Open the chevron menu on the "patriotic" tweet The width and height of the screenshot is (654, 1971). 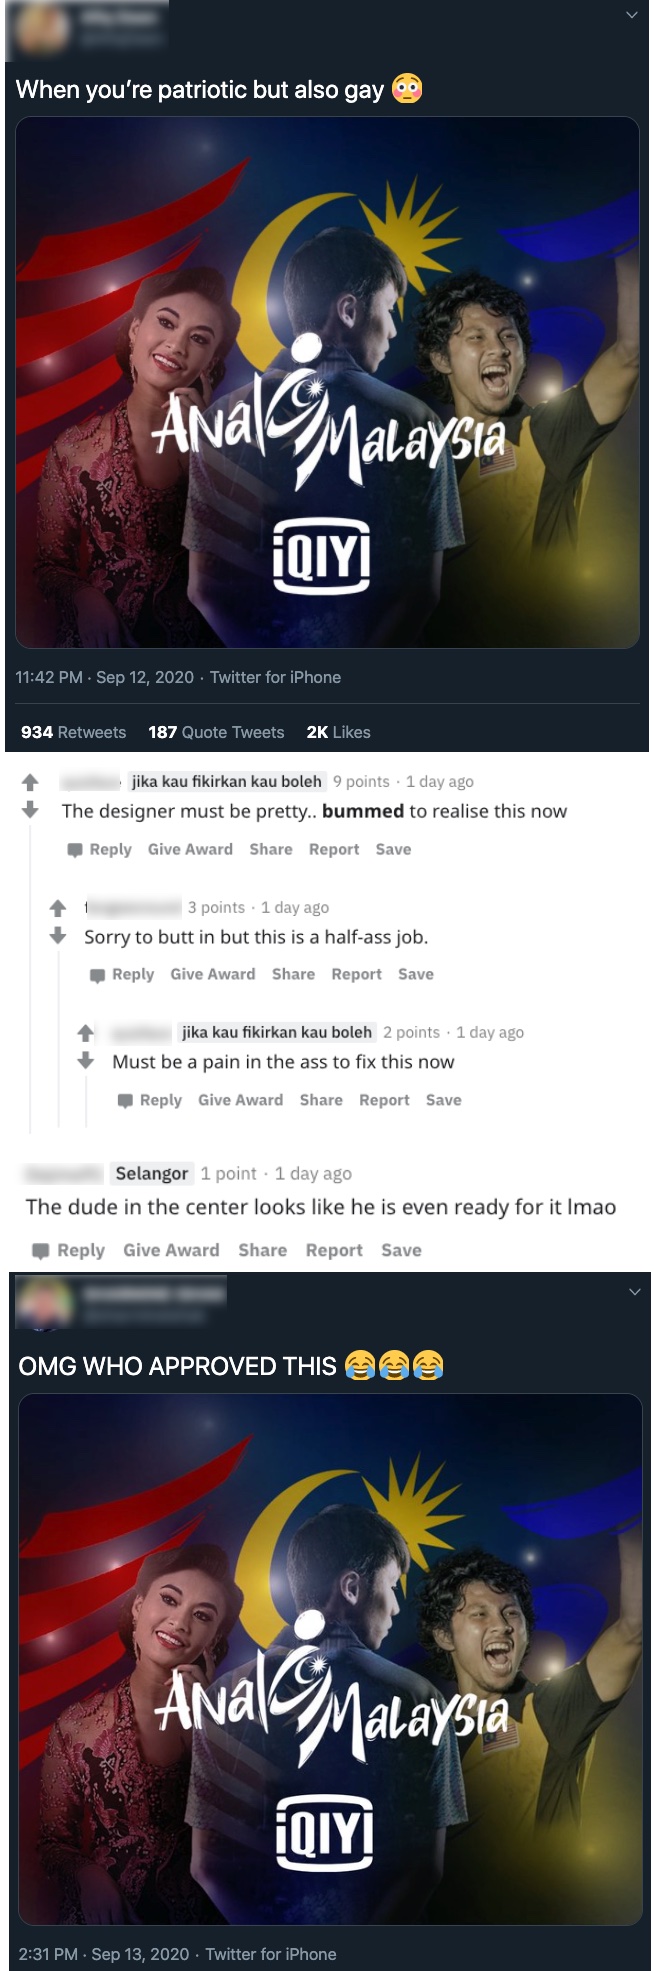[x=631, y=15]
